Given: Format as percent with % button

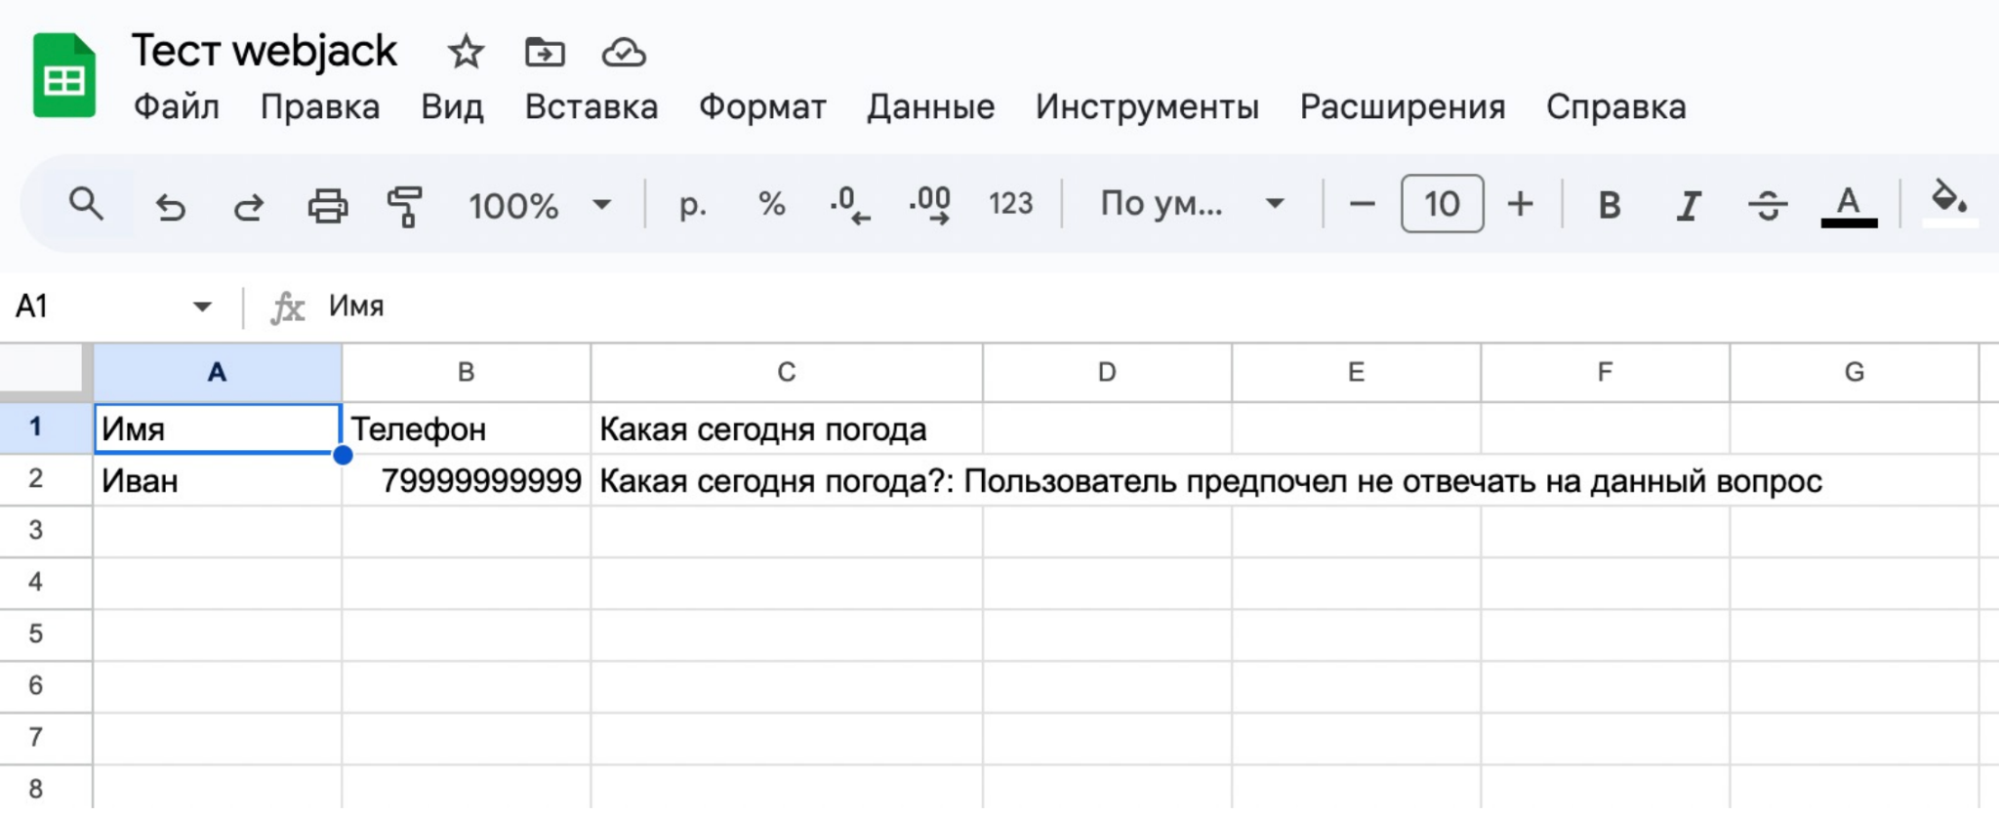Looking at the screenshot, I should coord(771,204).
